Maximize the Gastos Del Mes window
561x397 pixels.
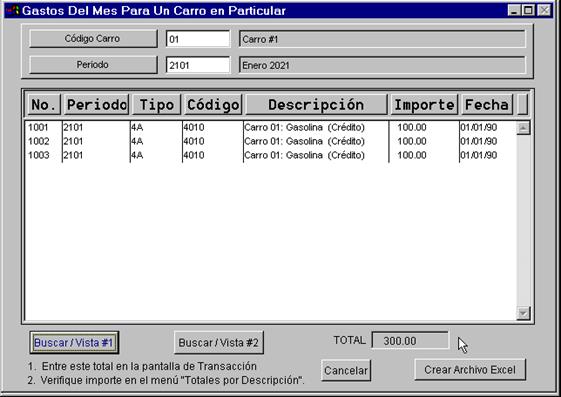[528, 10]
